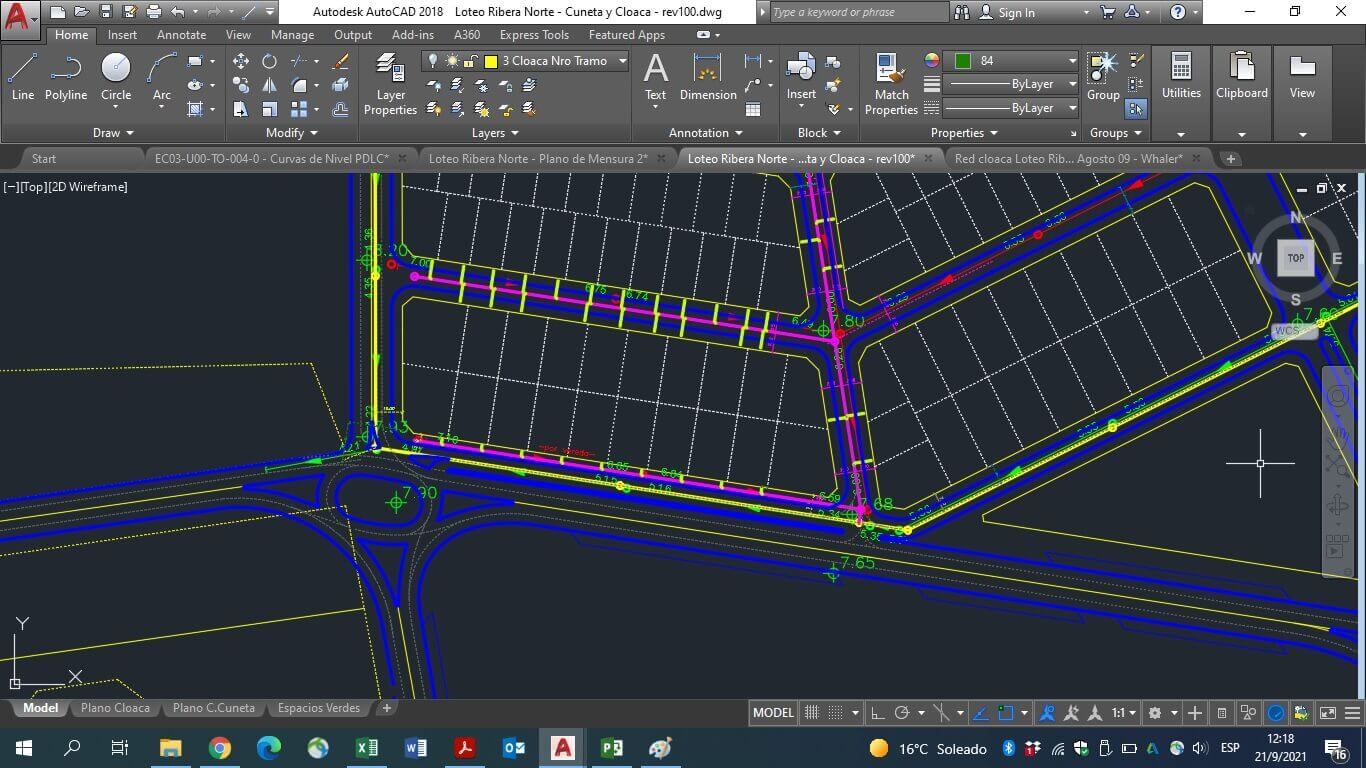
Task: Click the keyword search input field
Action: 858,12
